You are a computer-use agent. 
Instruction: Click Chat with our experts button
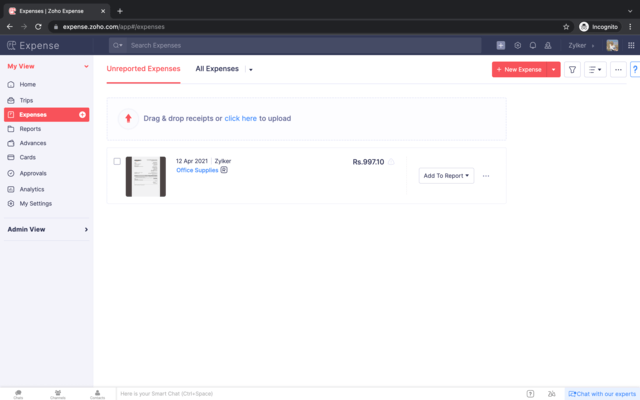pyautogui.click(x=602, y=394)
